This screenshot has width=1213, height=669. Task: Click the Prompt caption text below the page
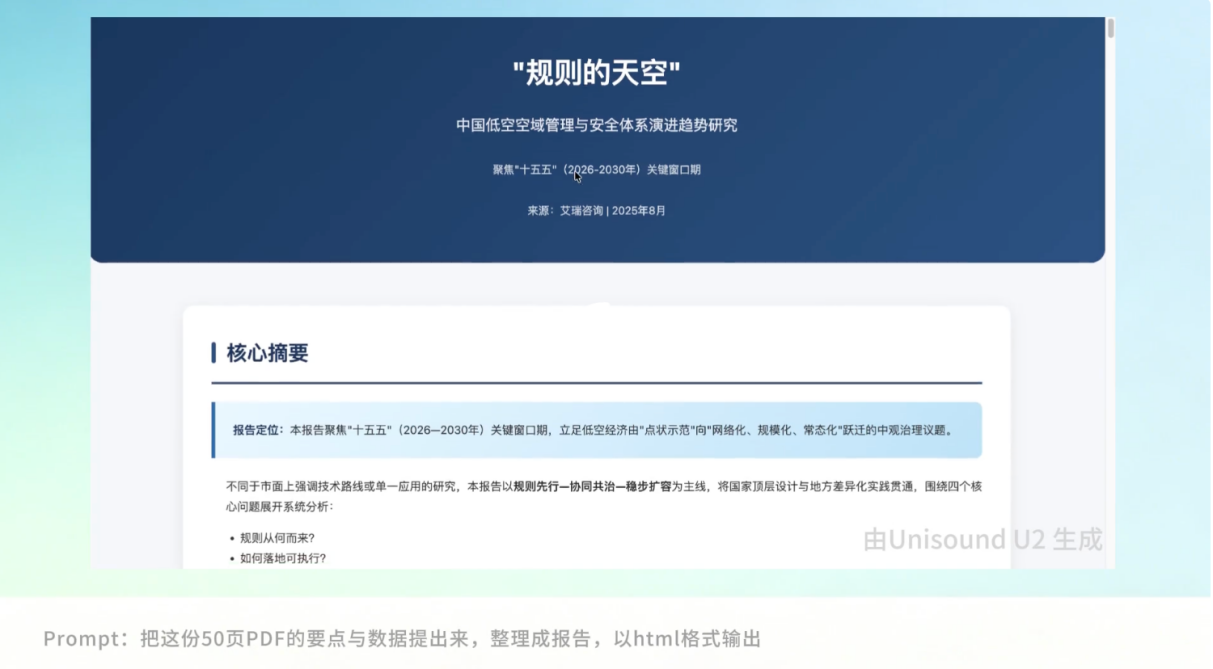tap(402, 639)
